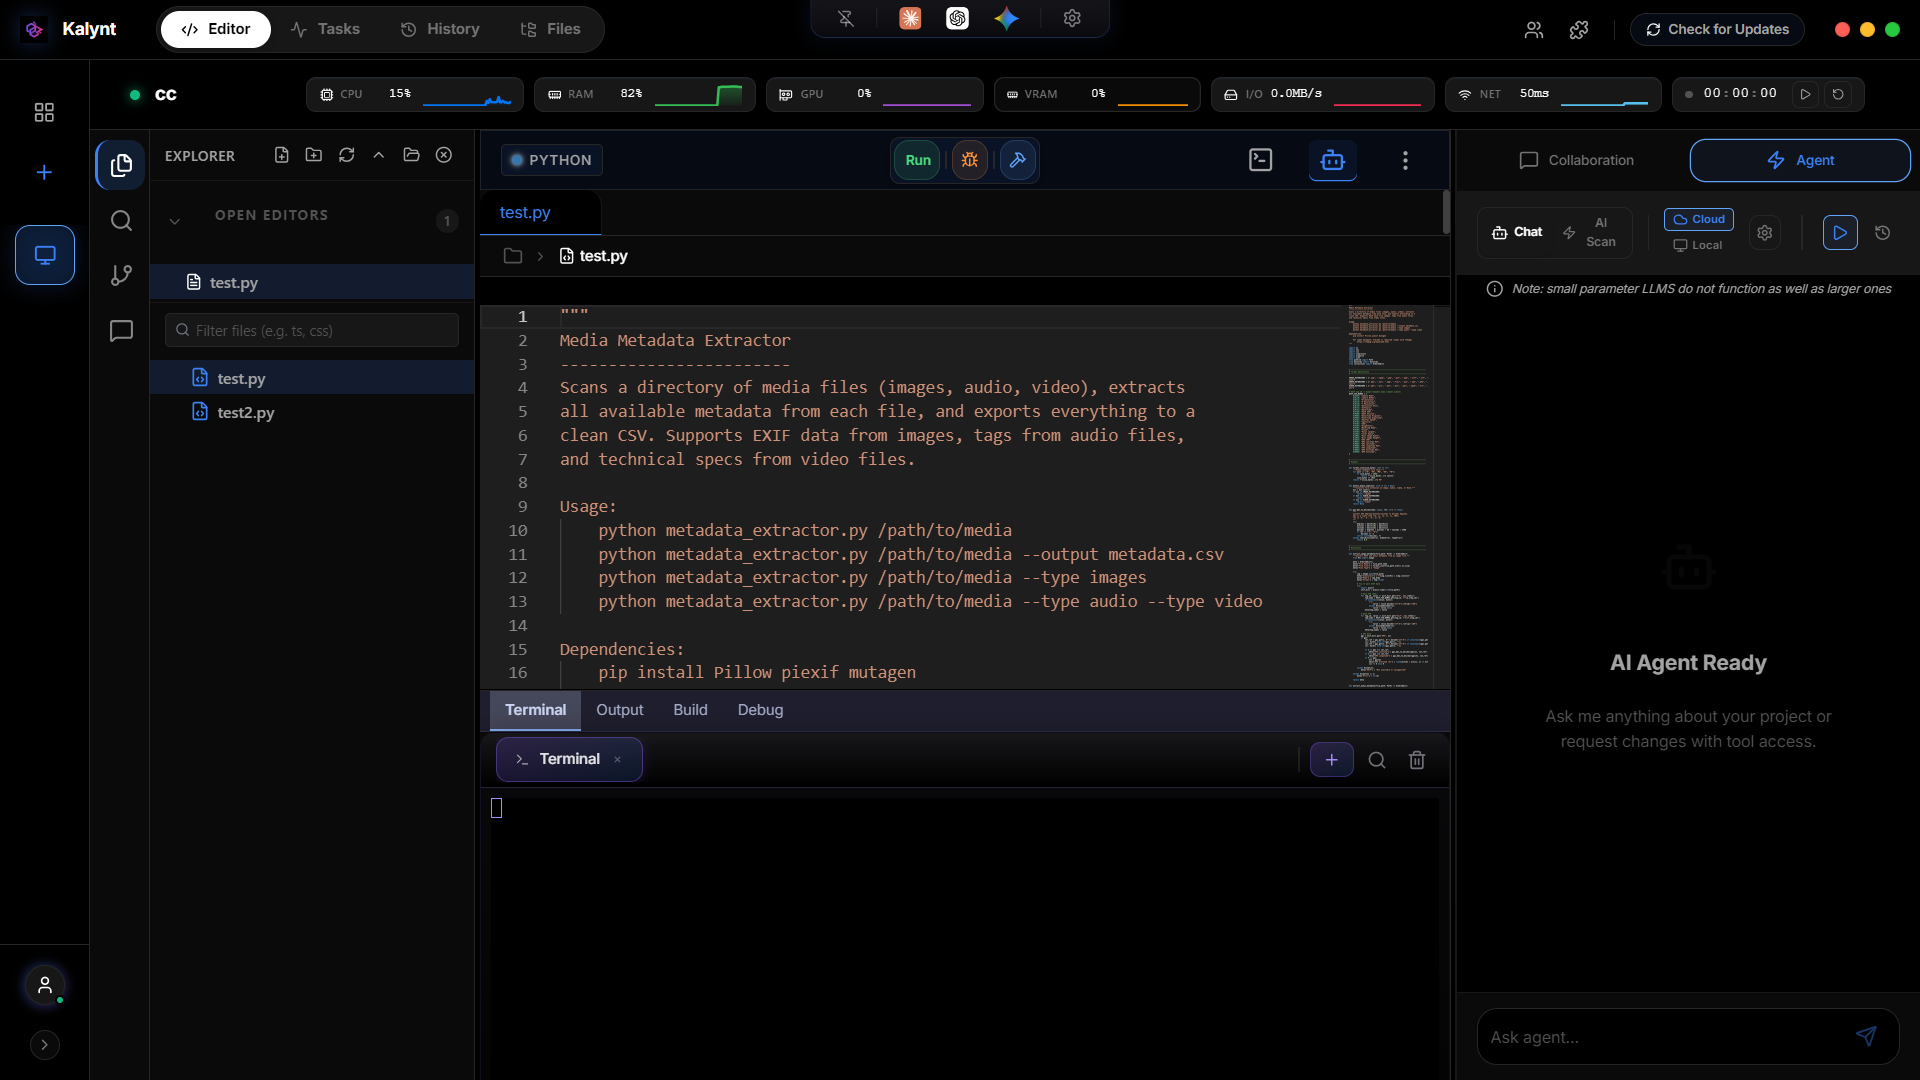Toggle the pin icon in the top bar
This screenshot has height=1080, width=1920.
pos(845,18)
